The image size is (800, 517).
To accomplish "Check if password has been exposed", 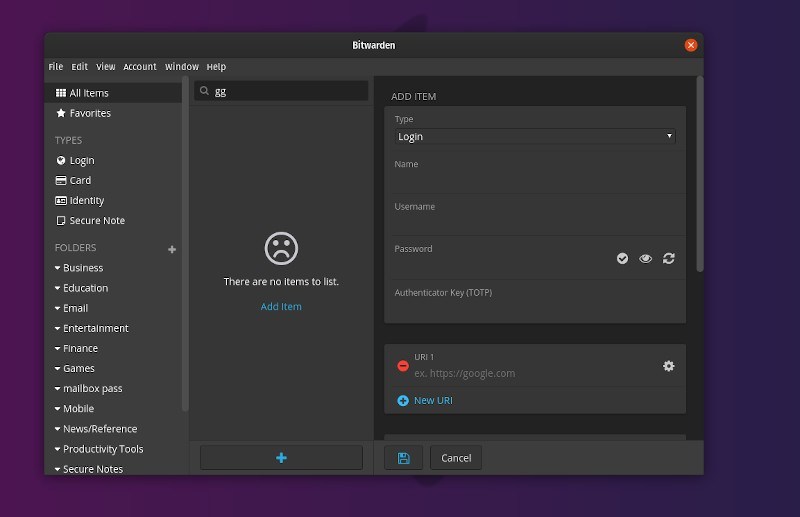I will (622, 258).
